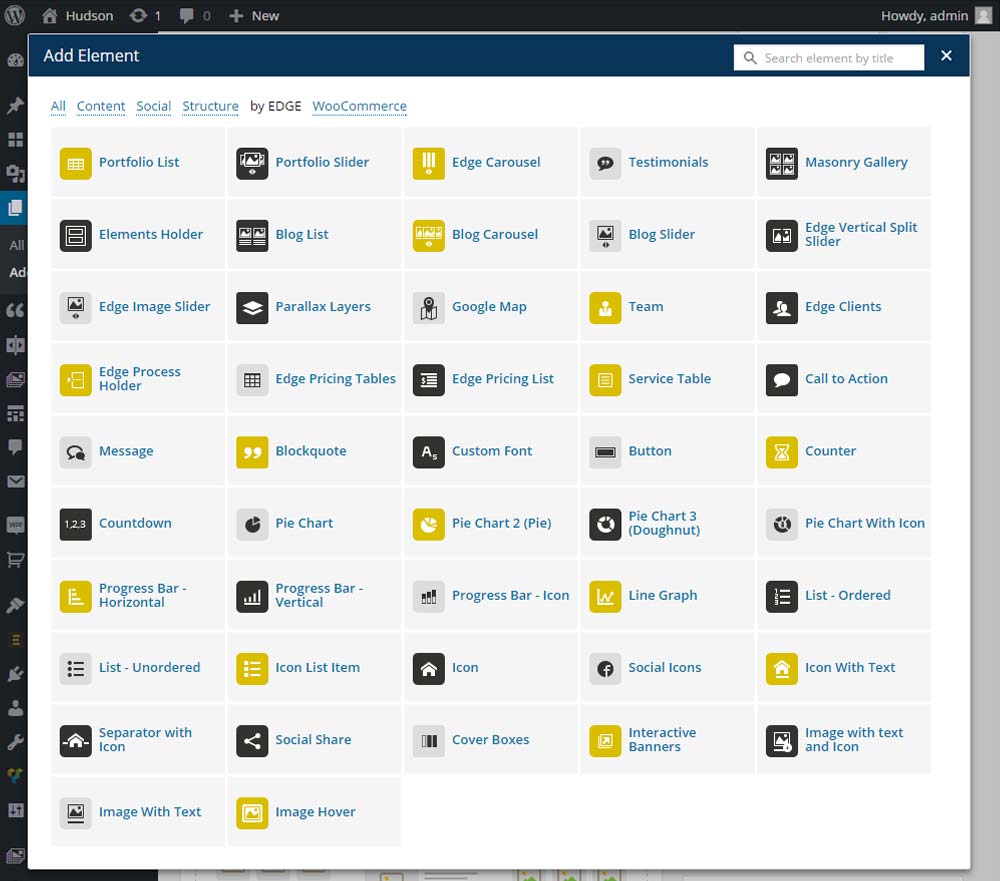The image size is (1000, 881).
Task: Select the Blog List icon
Action: coord(252,235)
